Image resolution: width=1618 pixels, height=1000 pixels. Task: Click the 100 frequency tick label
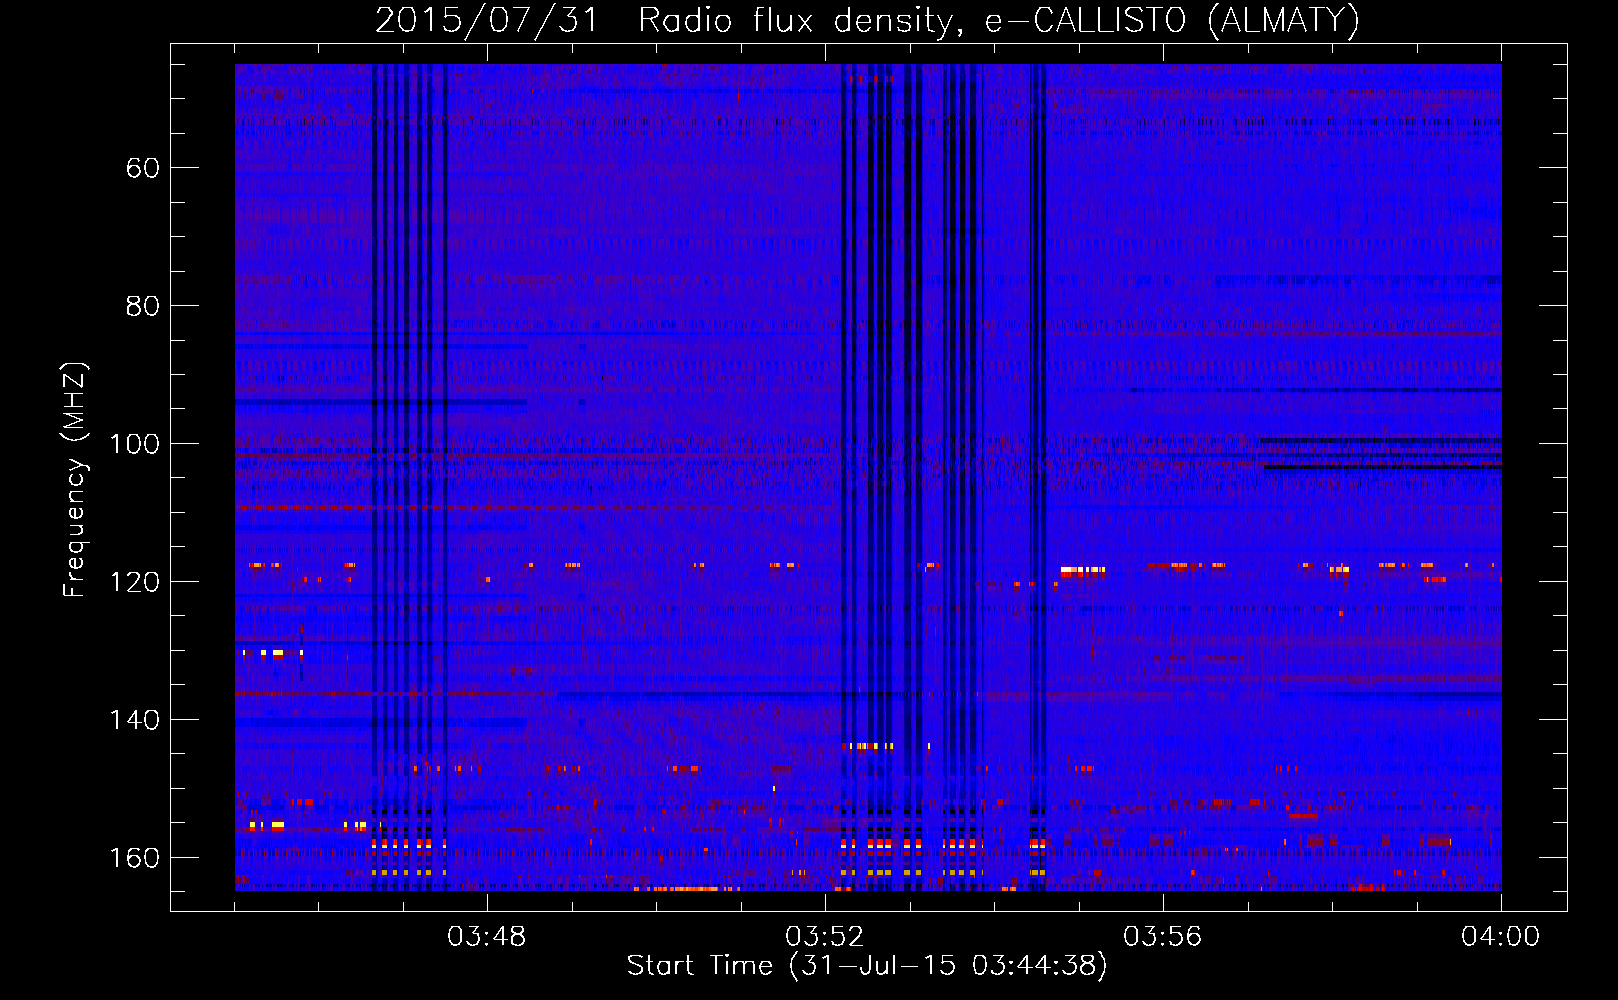(x=134, y=444)
